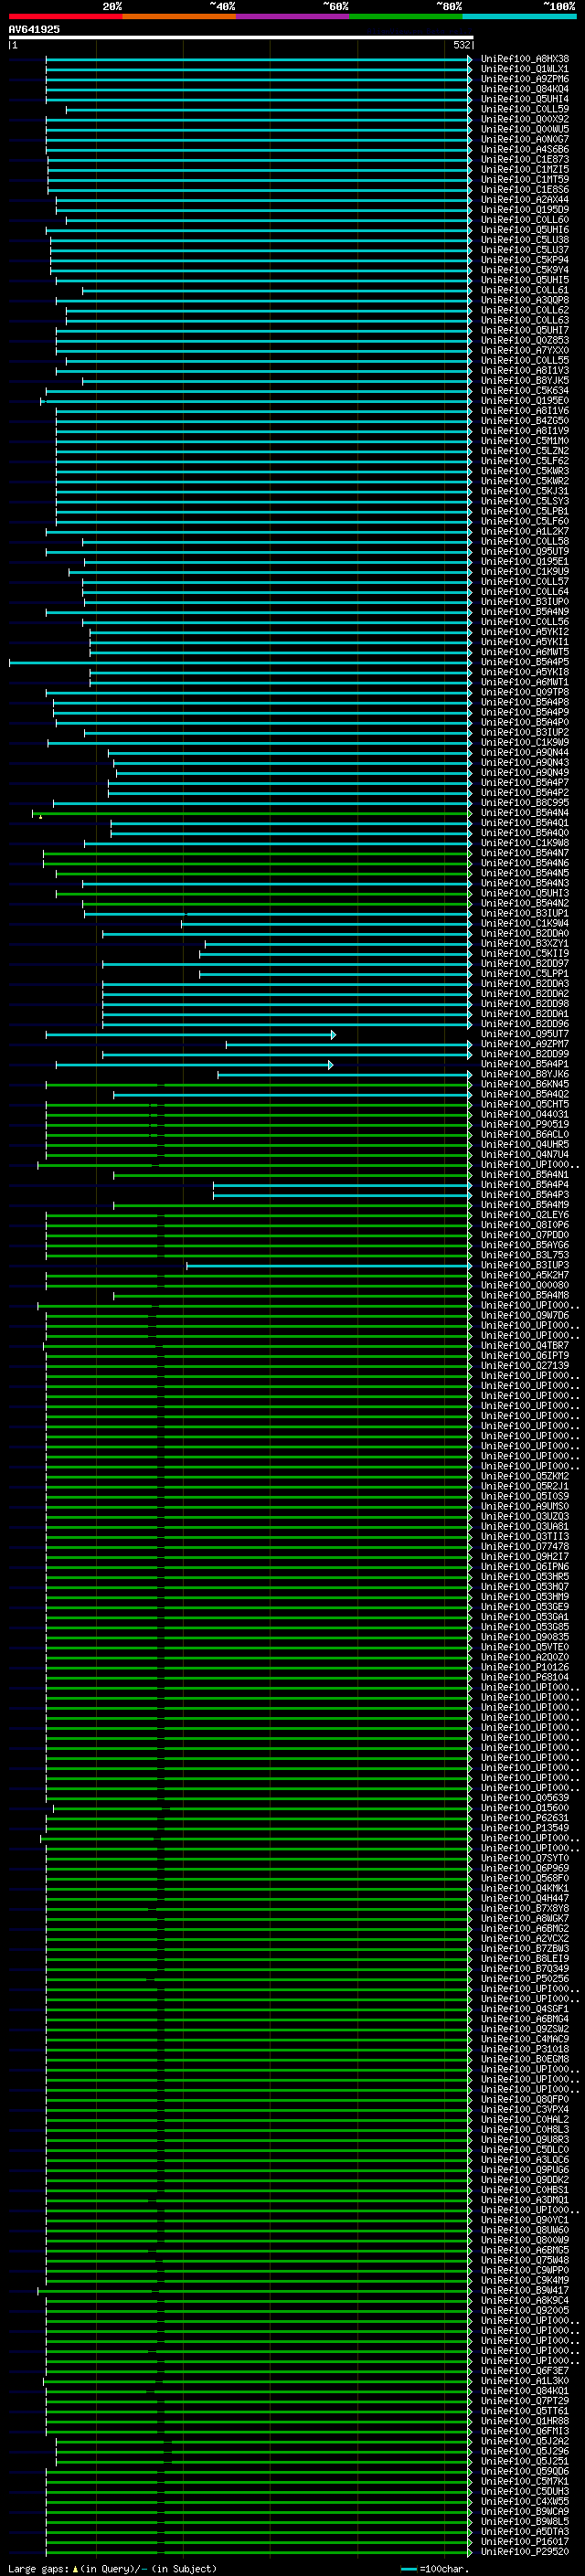Select the UniRef100_A3QQP8 entry
The height and width of the screenshot is (2576, 585).
click(x=525, y=300)
